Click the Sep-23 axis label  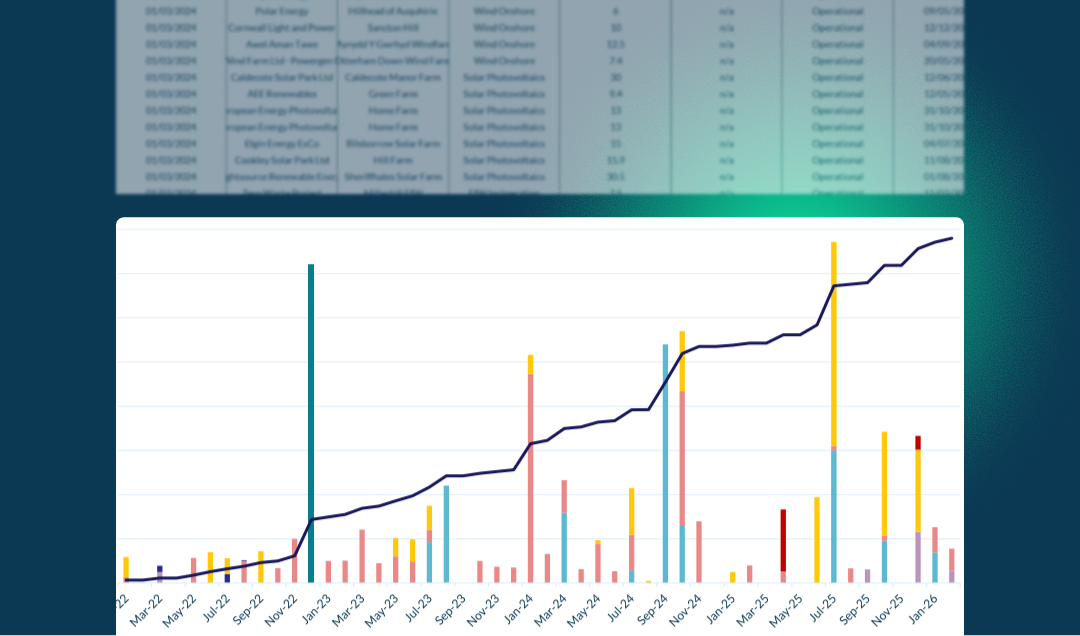pyautogui.click(x=450, y=609)
